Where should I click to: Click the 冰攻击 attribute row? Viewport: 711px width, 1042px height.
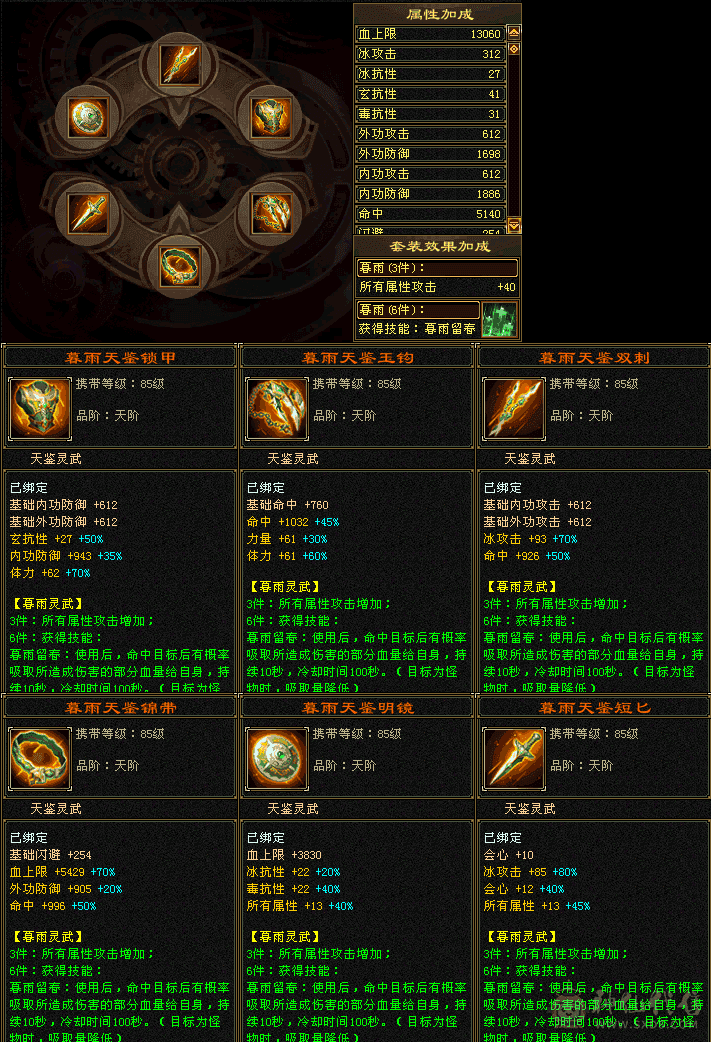tap(430, 53)
